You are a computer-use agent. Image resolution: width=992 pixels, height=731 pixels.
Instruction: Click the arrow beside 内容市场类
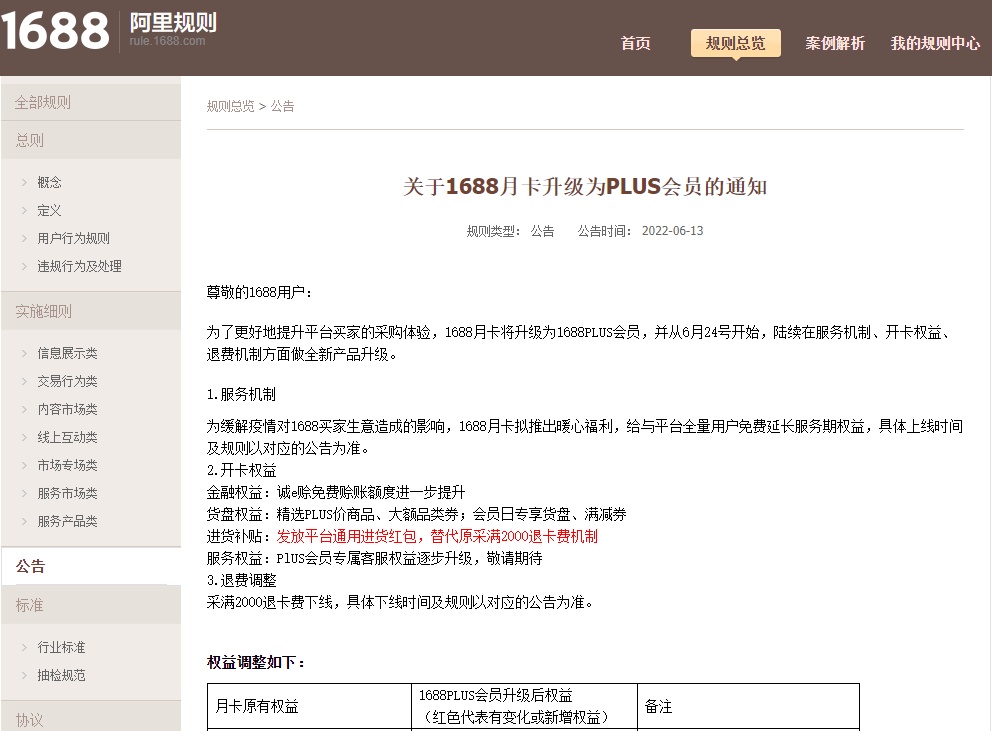pyautogui.click(x=24, y=409)
